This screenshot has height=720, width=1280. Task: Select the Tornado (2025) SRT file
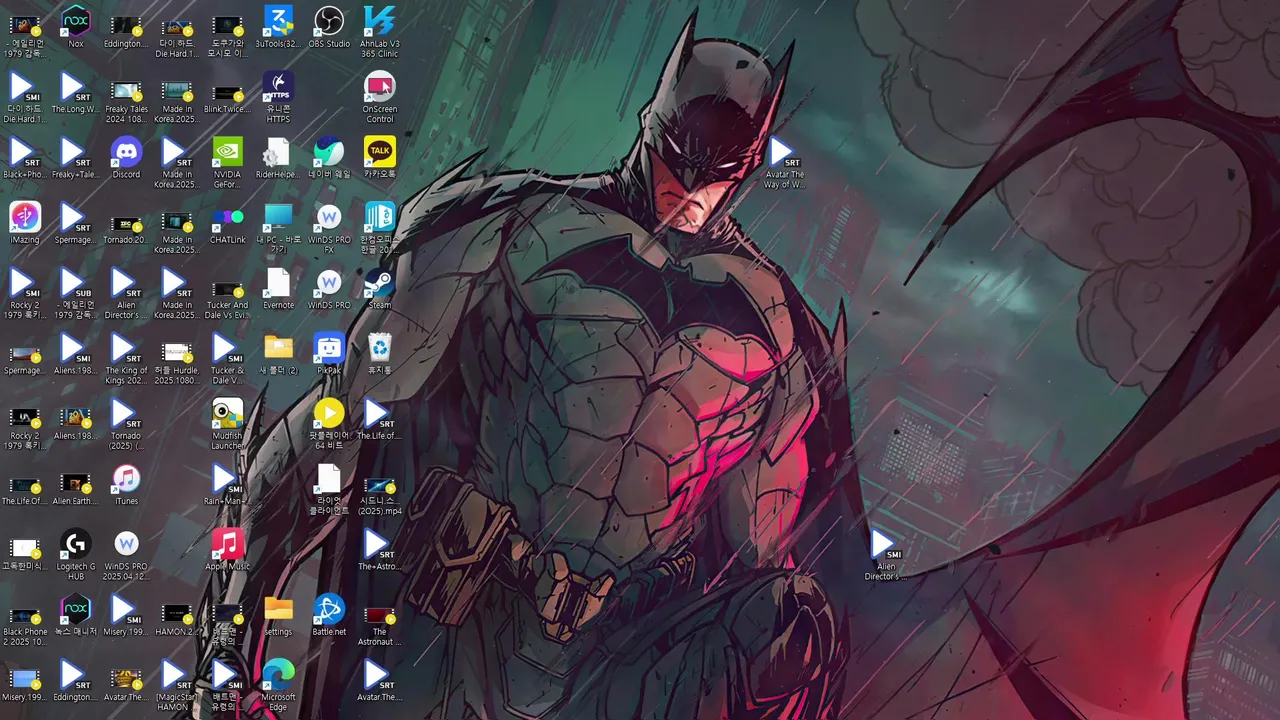[126, 424]
